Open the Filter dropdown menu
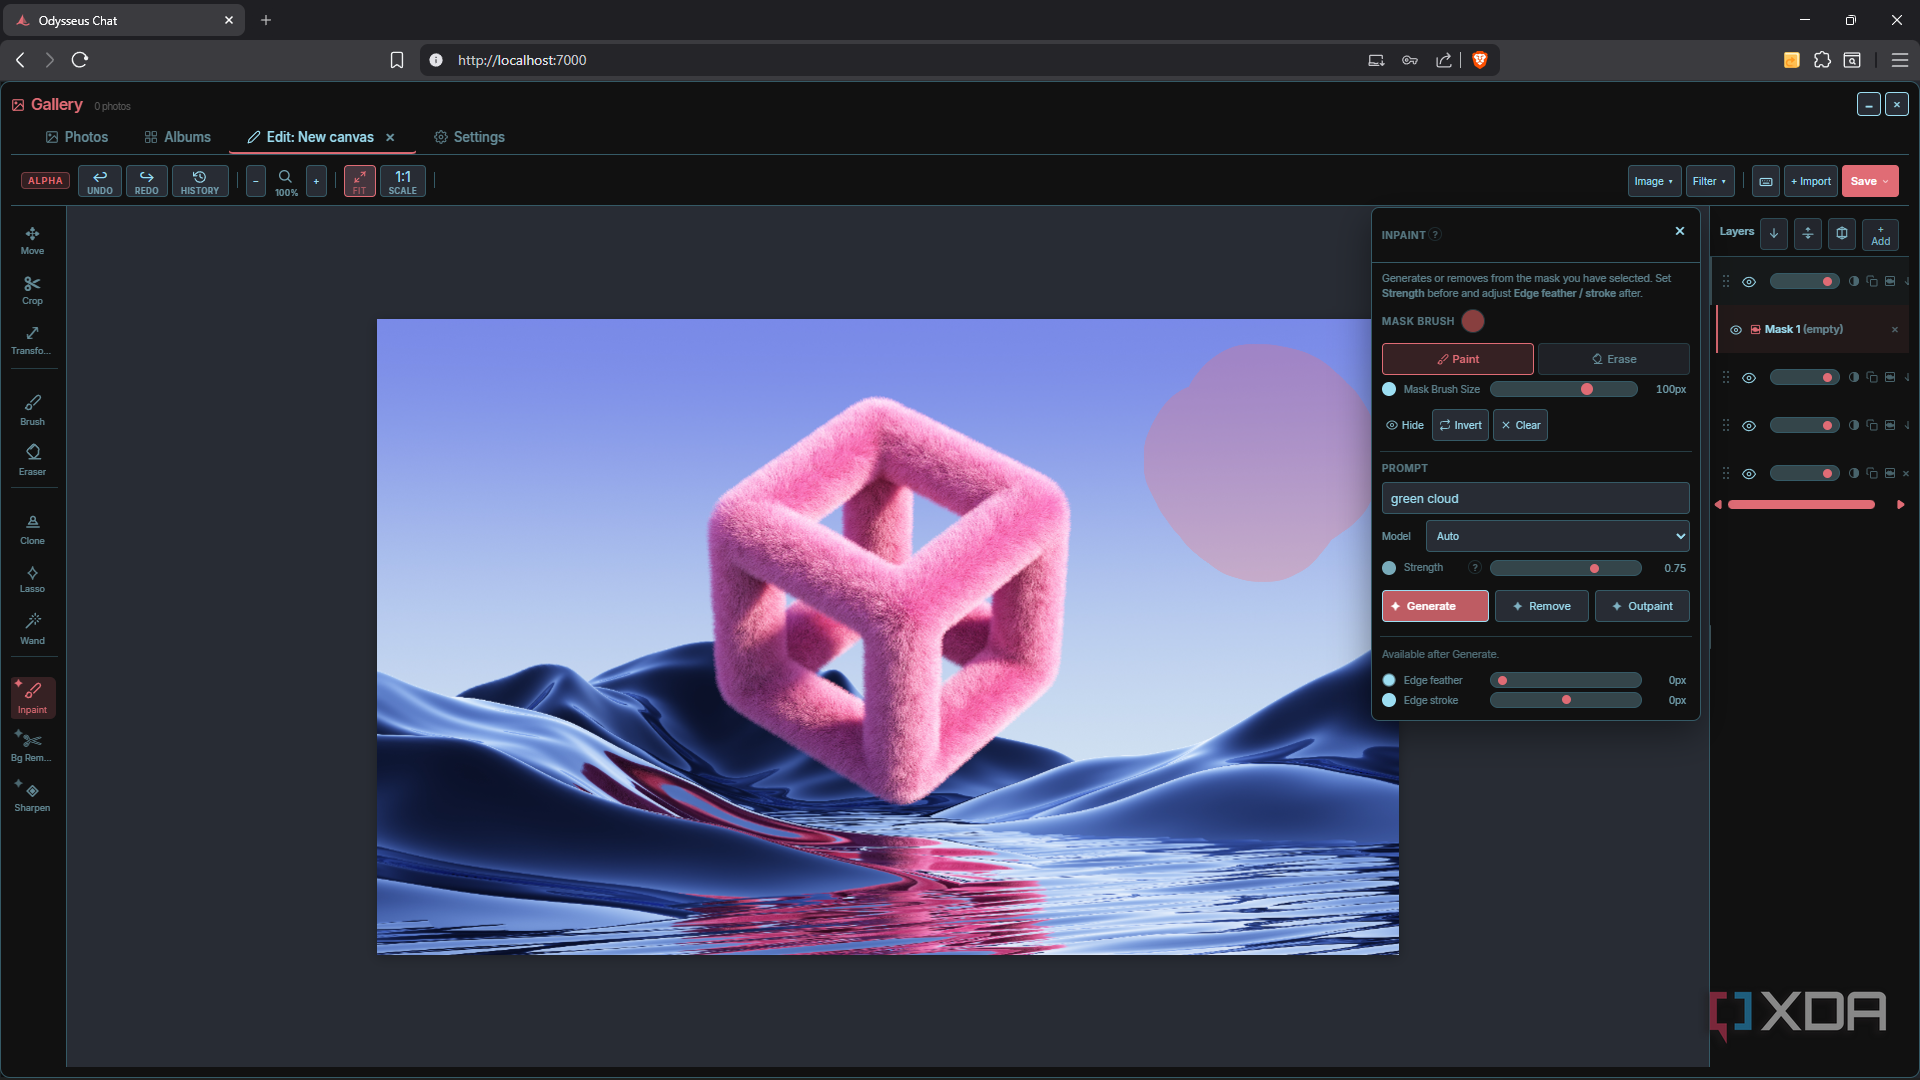Viewport: 1920px width, 1080px height. (1710, 181)
